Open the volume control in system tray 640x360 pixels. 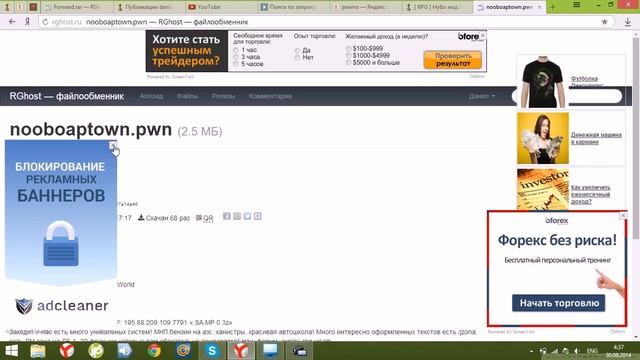(577, 351)
